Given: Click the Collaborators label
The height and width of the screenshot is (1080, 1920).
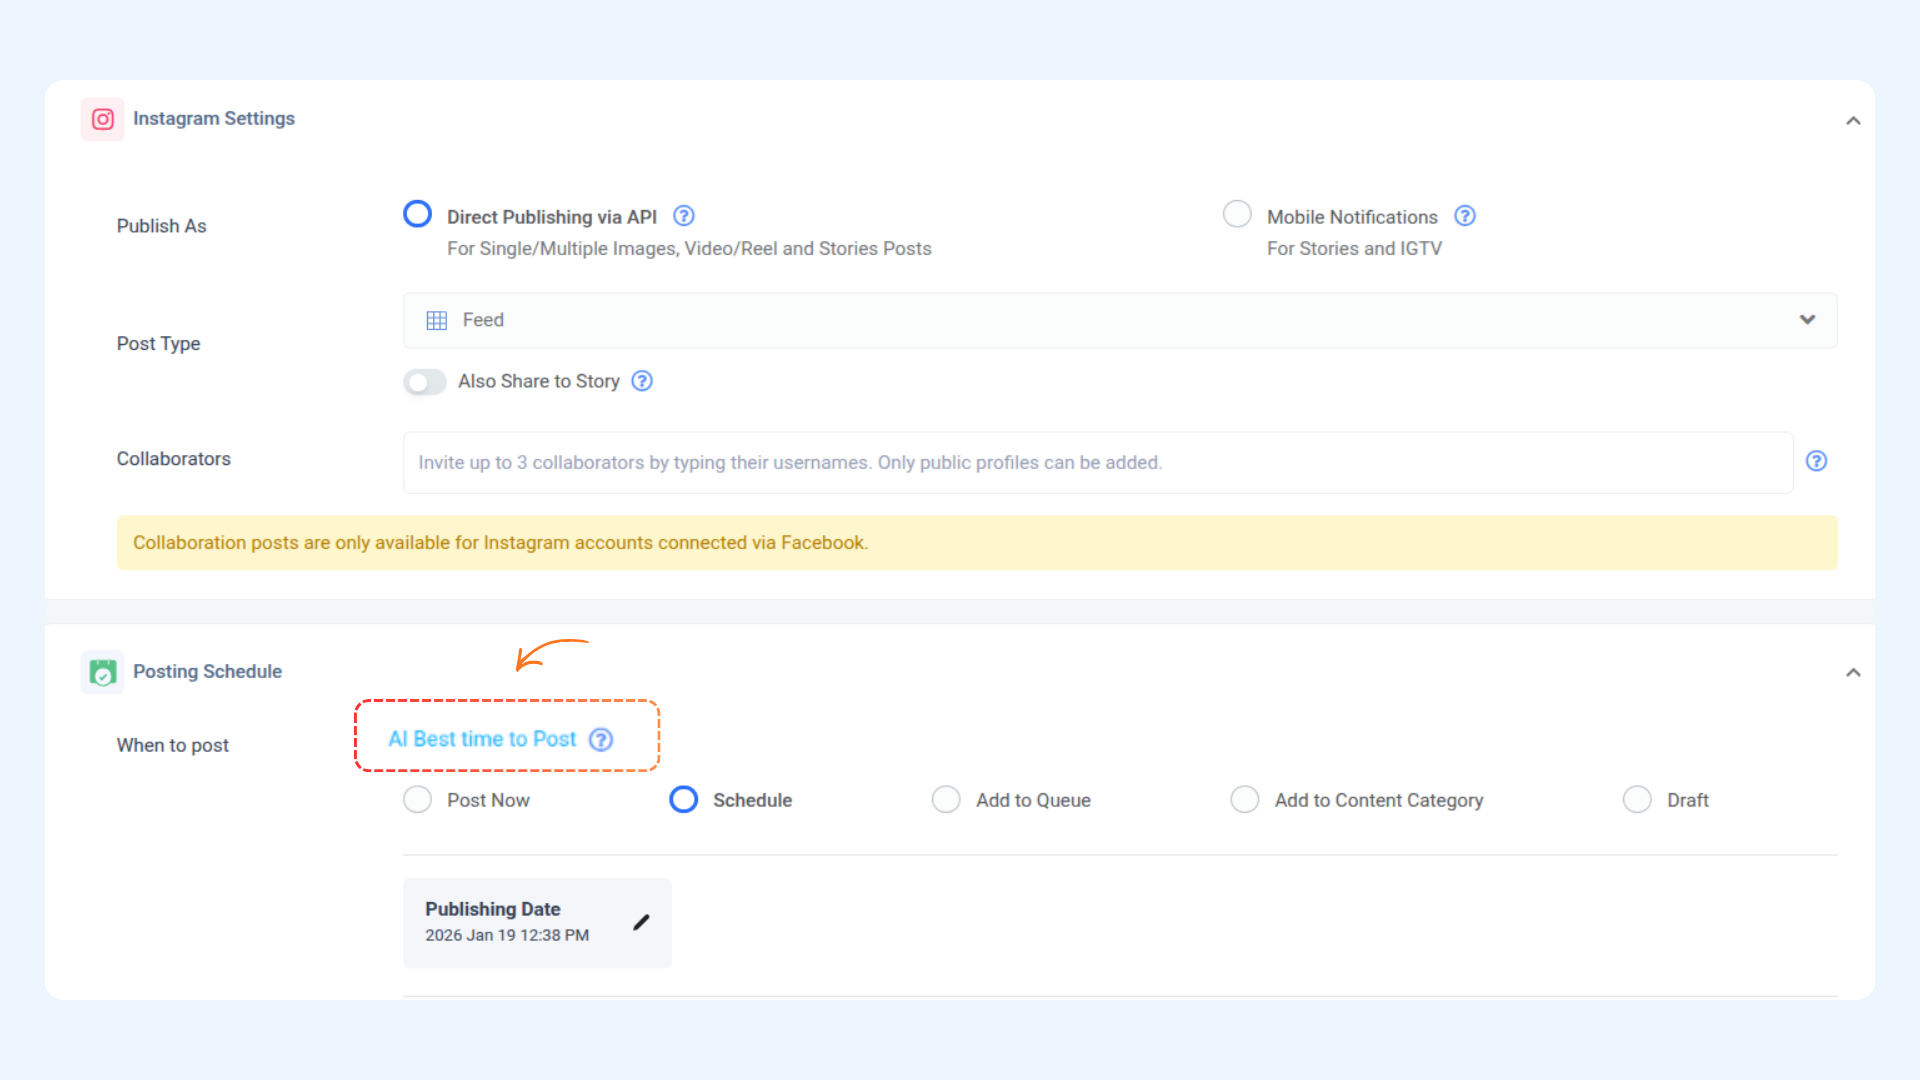Looking at the screenshot, I should tap(173, 459).
